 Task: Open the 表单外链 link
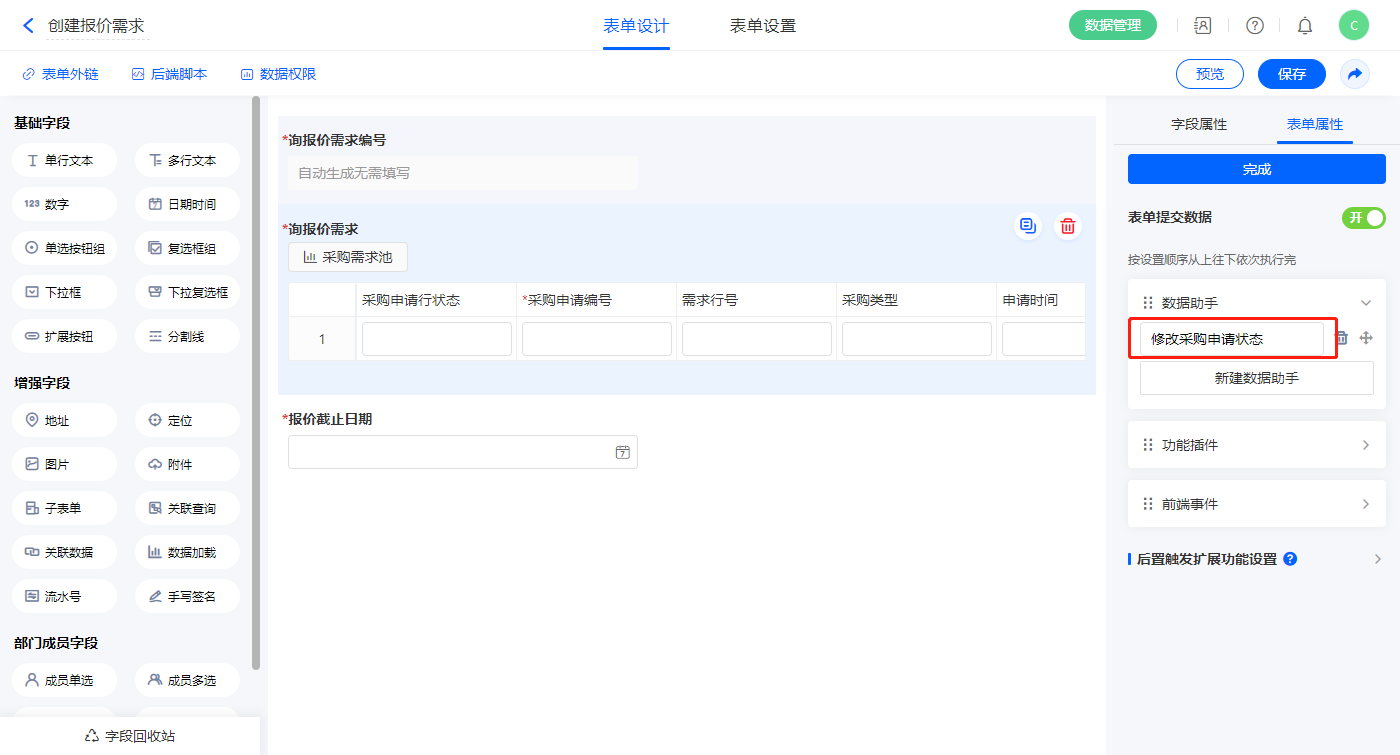tap(60, 74)
